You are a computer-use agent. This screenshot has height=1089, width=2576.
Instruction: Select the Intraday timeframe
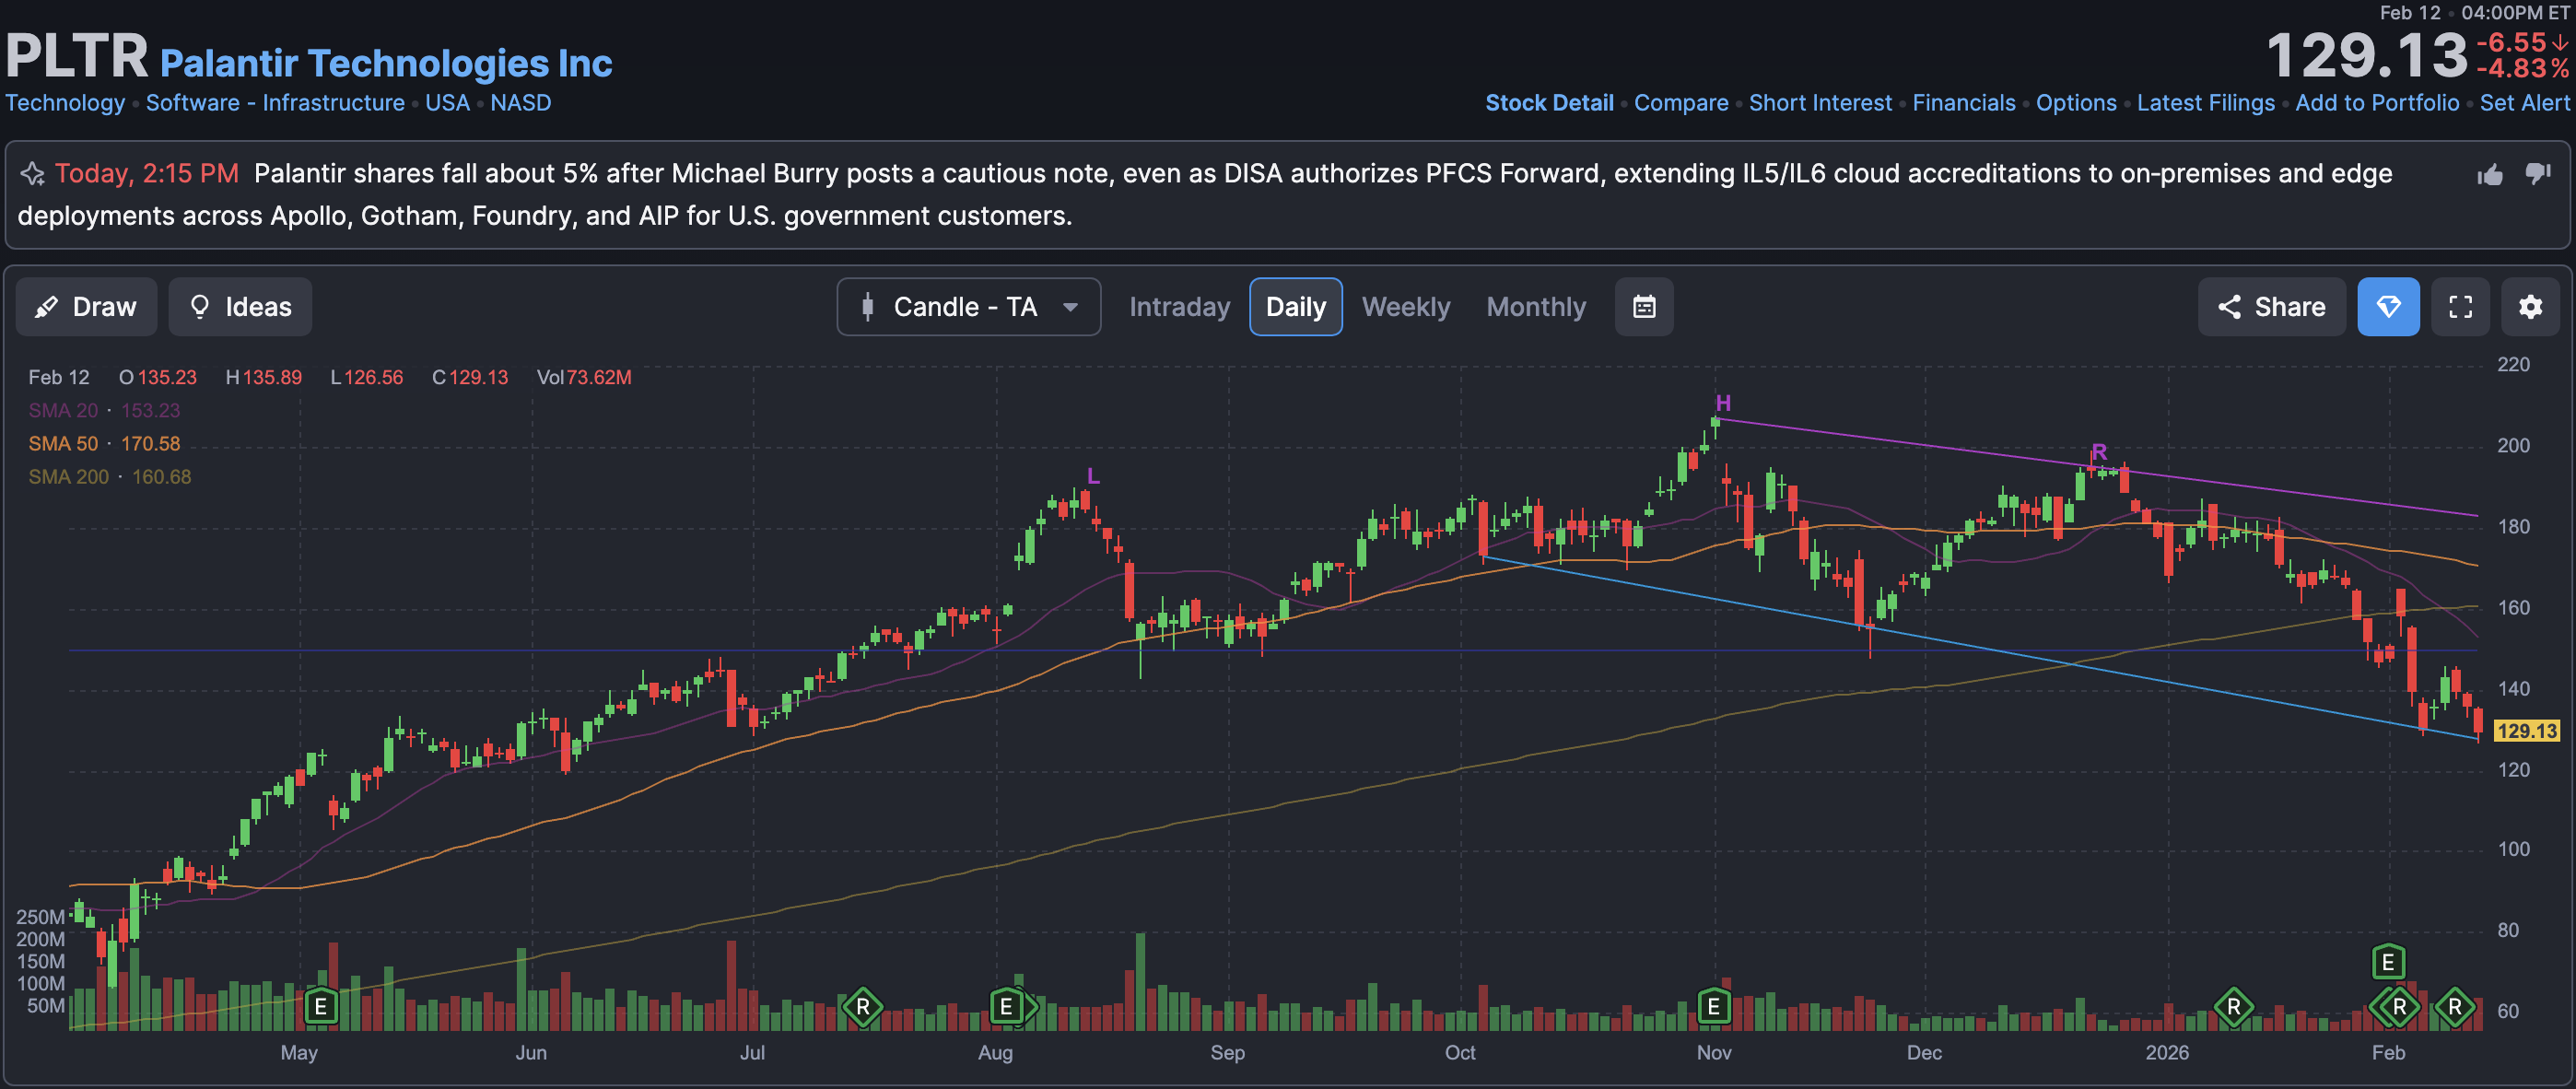[x=1179, y=307]
